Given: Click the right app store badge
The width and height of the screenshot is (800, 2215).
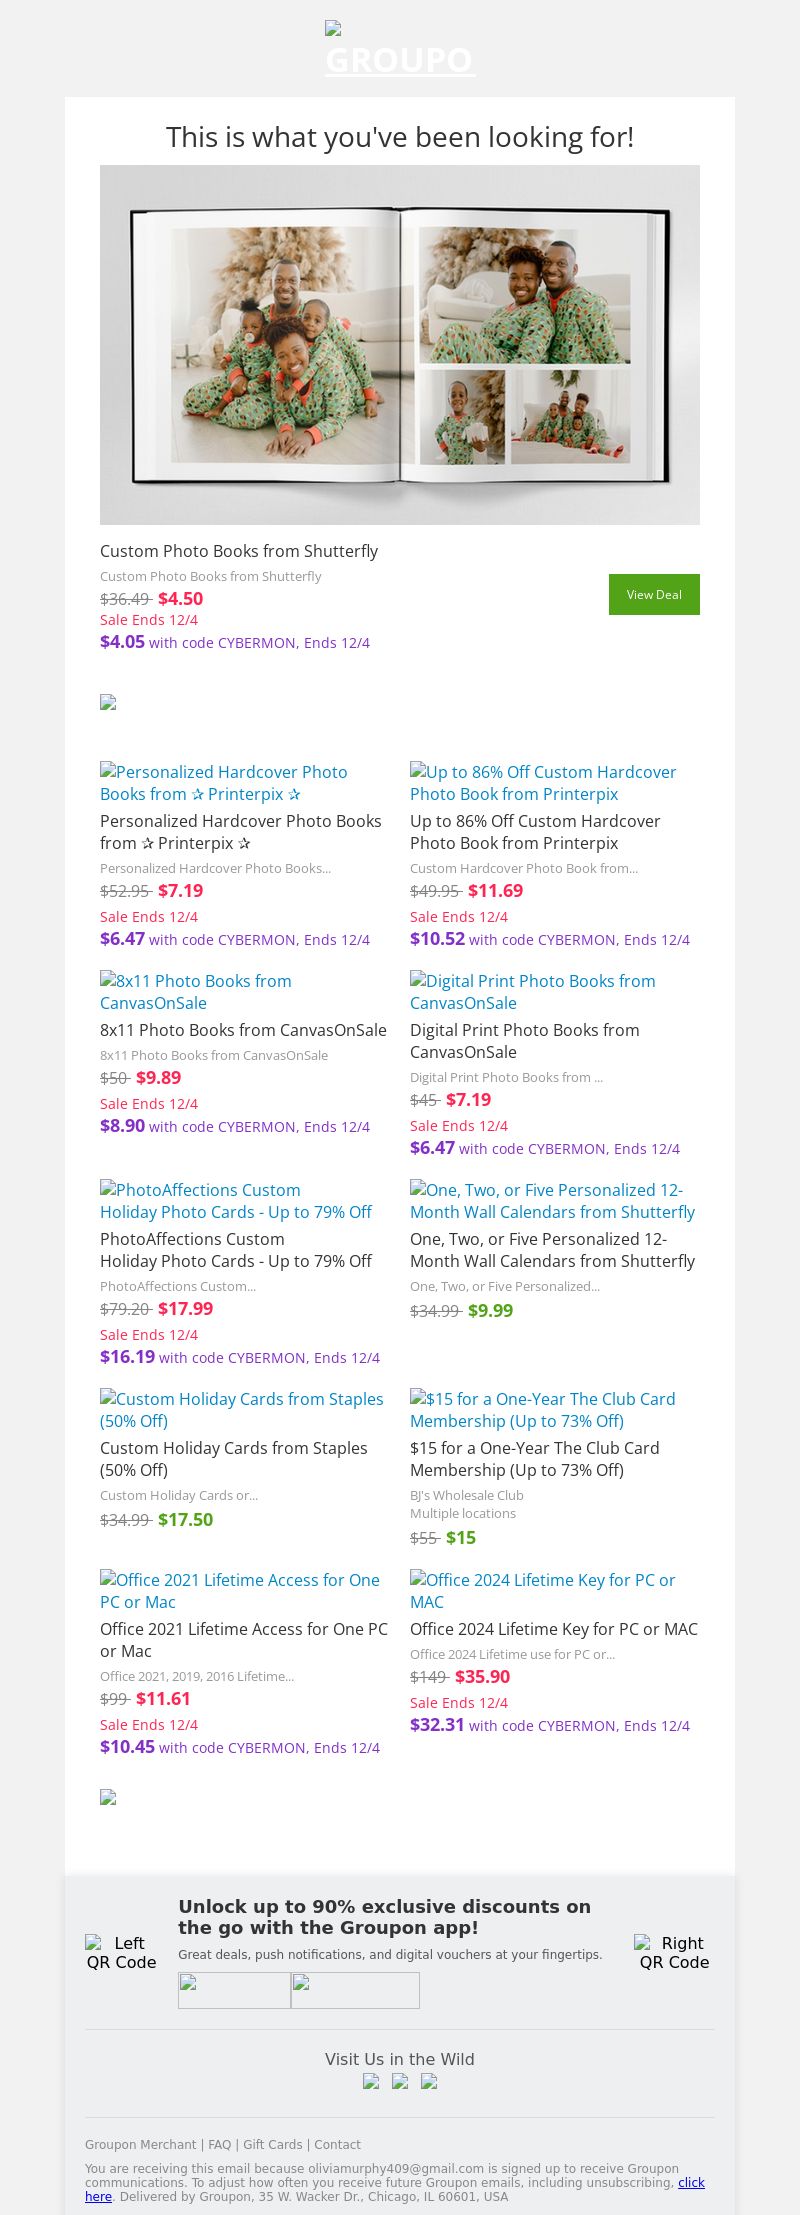Looking at the screenshot, I should [x=355, y=1990].
